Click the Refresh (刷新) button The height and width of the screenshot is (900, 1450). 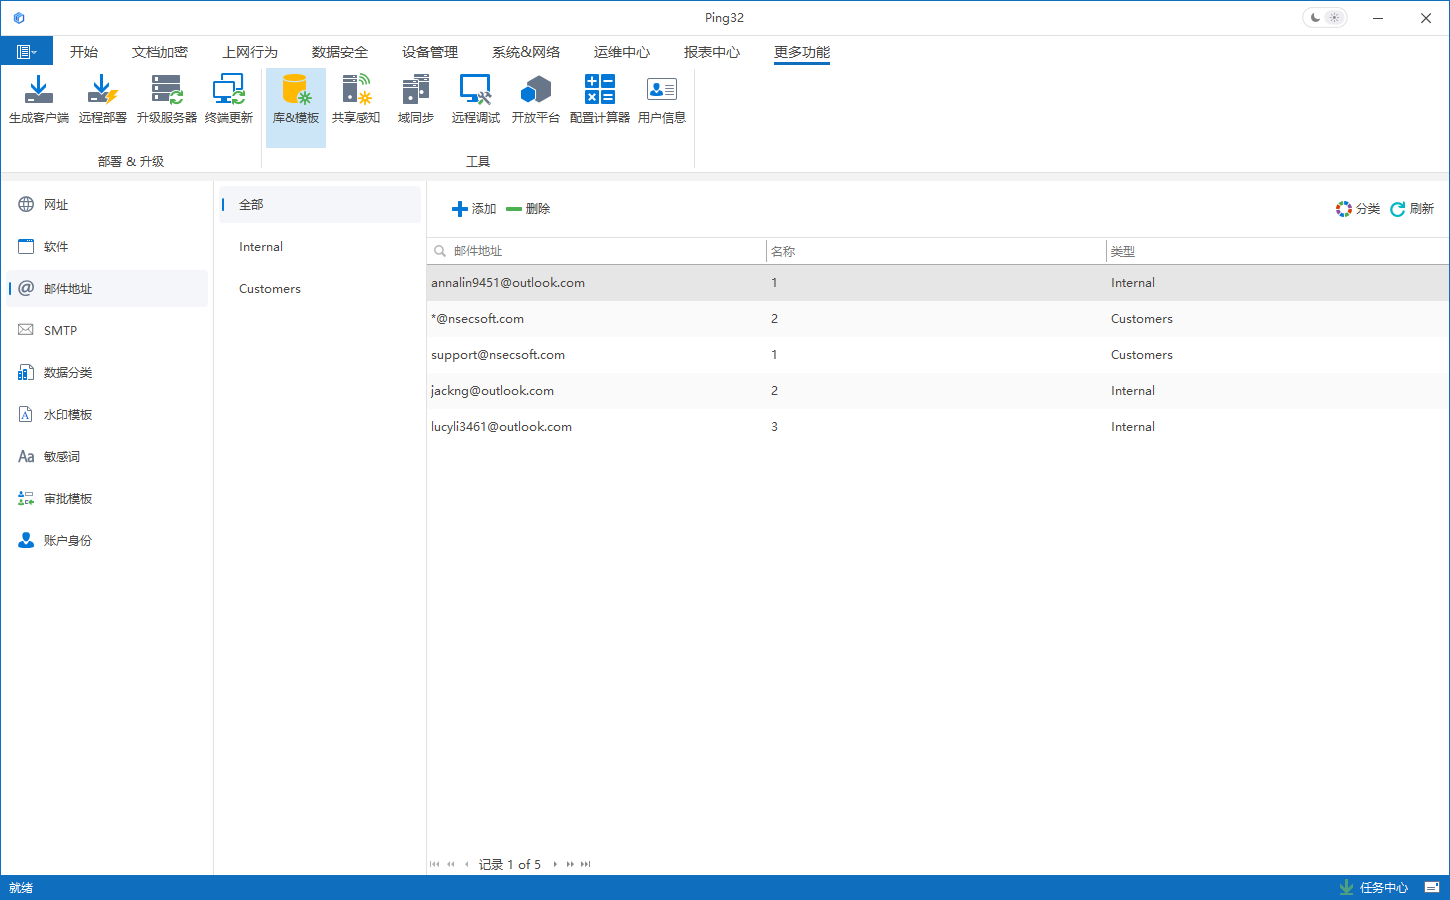[x=1412, y=209]
